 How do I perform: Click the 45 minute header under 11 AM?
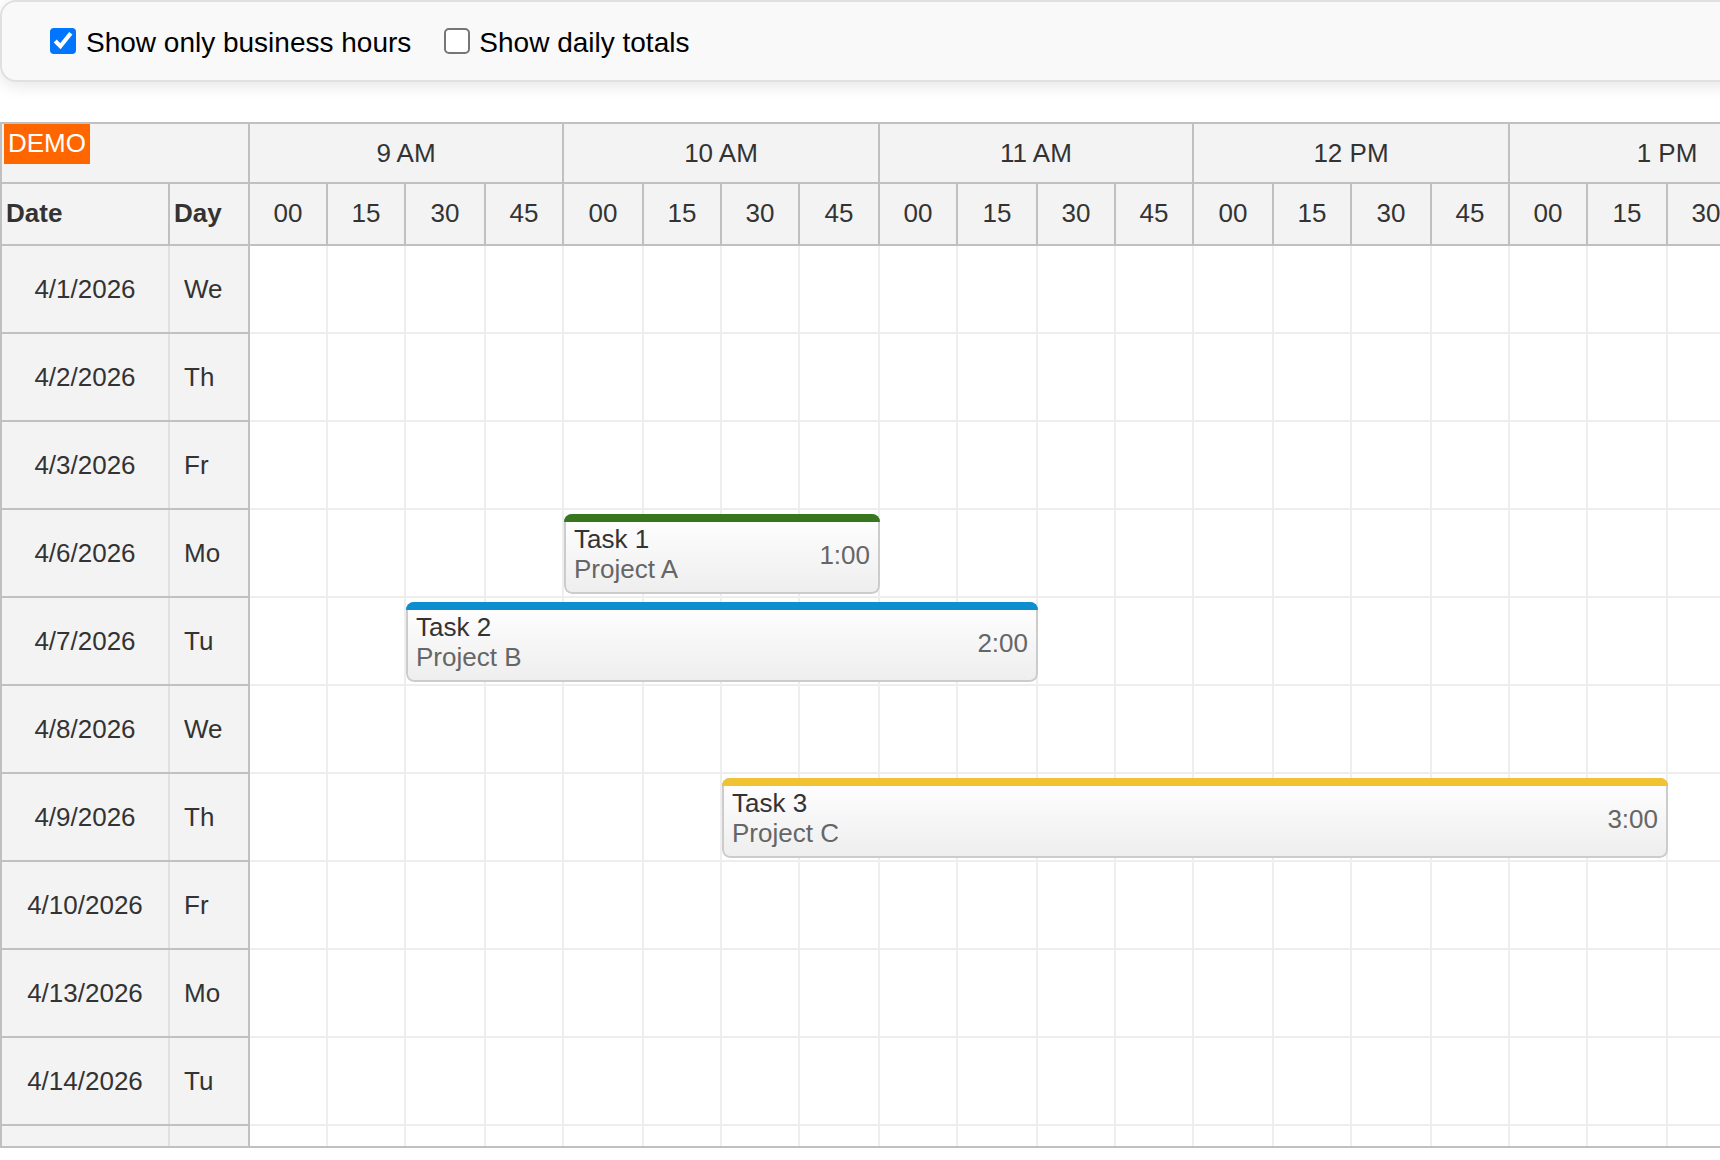tap(1153, 213)
